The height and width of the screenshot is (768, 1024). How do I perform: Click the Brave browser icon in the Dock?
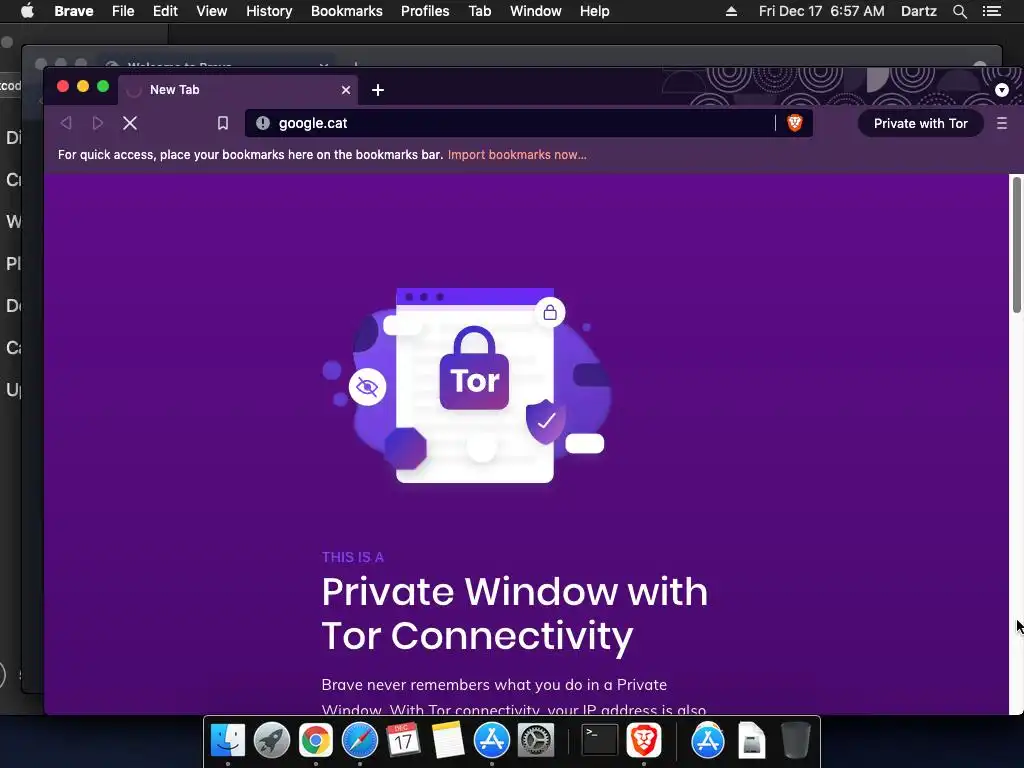(x=644, y=740)
